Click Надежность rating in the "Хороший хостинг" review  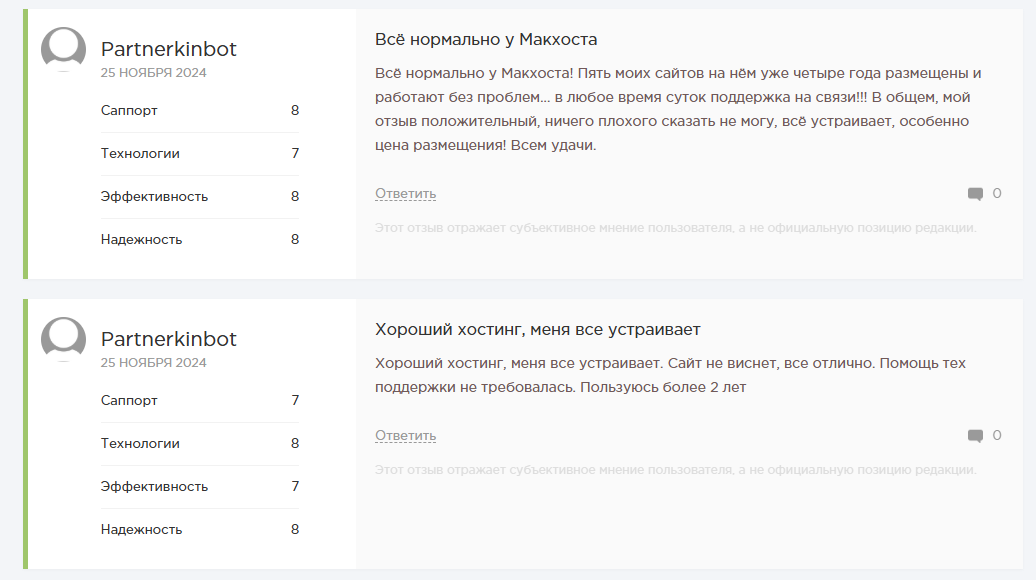pos(199,529)
